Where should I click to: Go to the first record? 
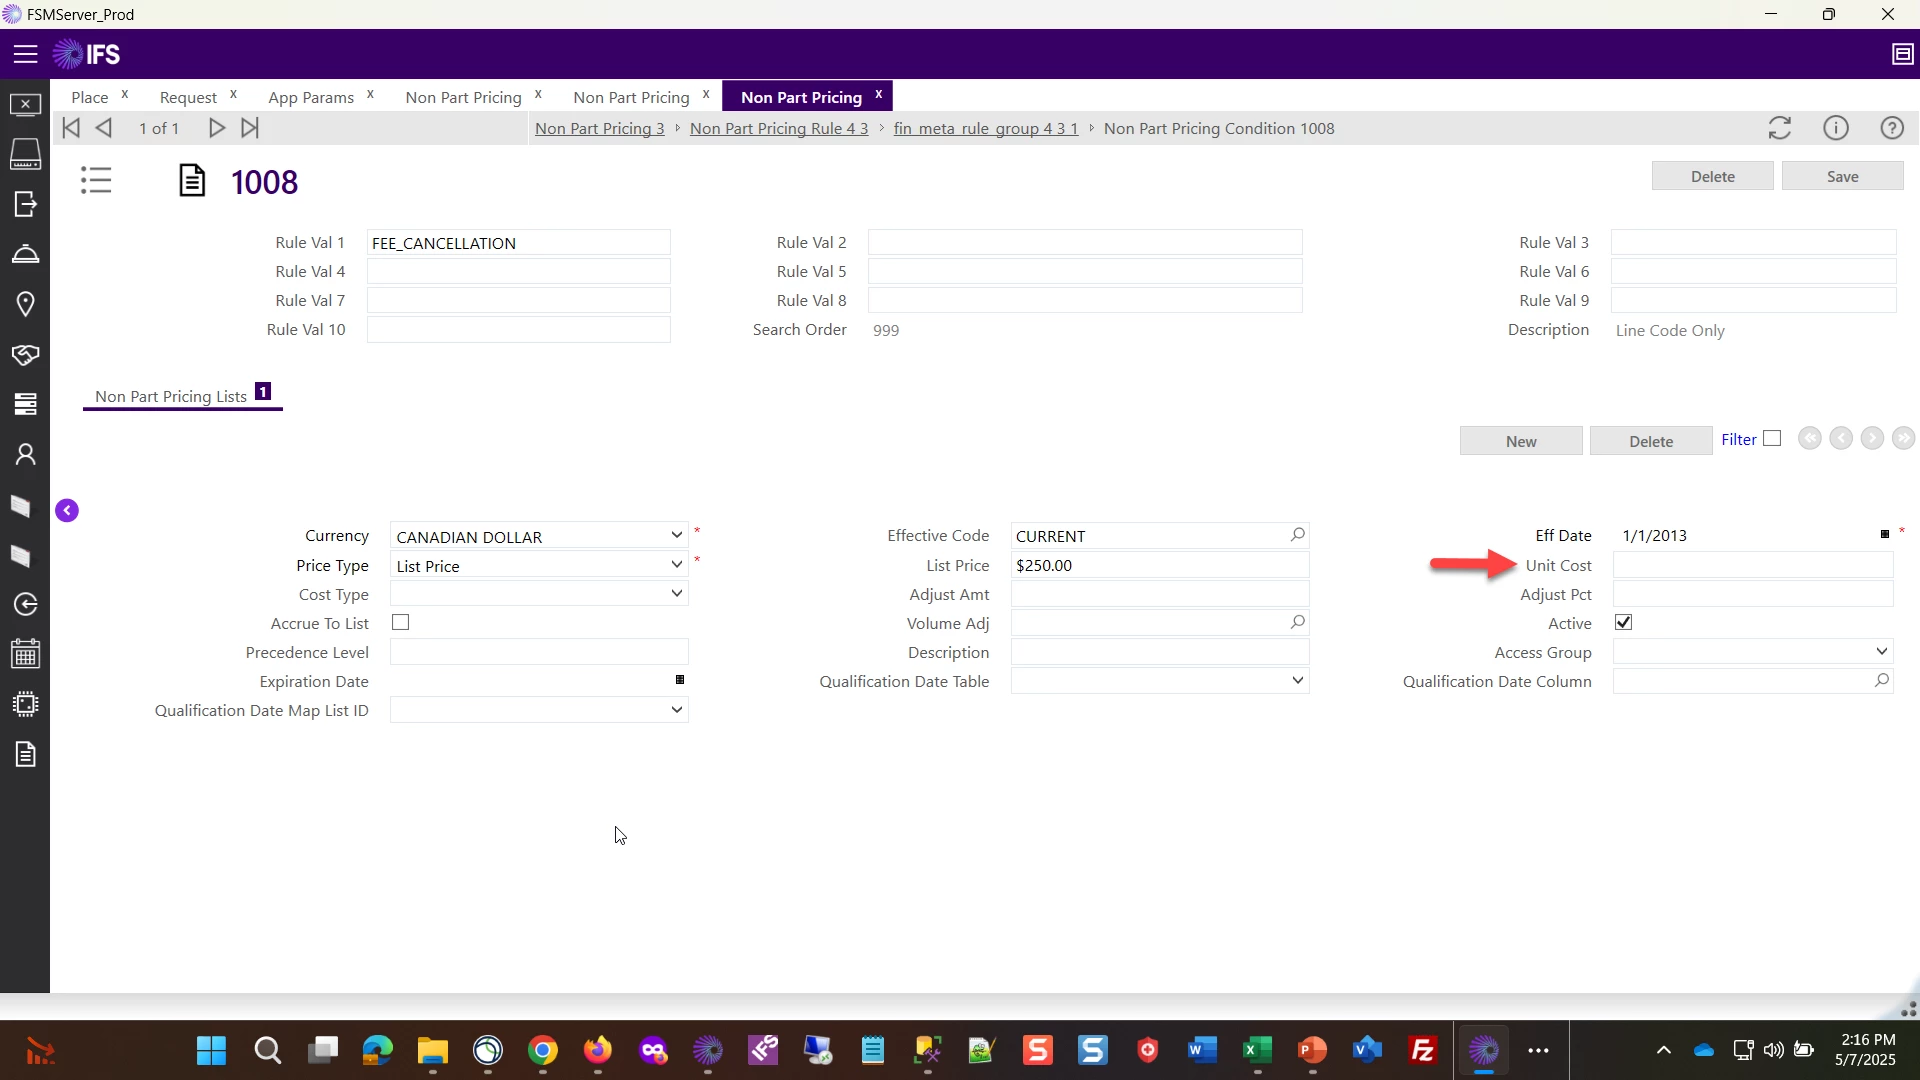(71, 128)
